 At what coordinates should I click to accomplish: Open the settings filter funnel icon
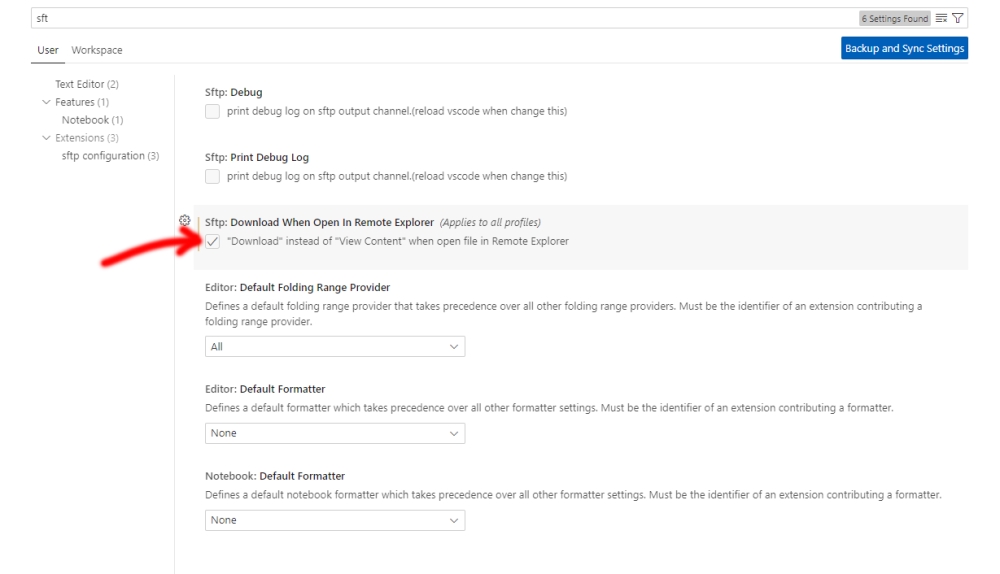(958, 18)
